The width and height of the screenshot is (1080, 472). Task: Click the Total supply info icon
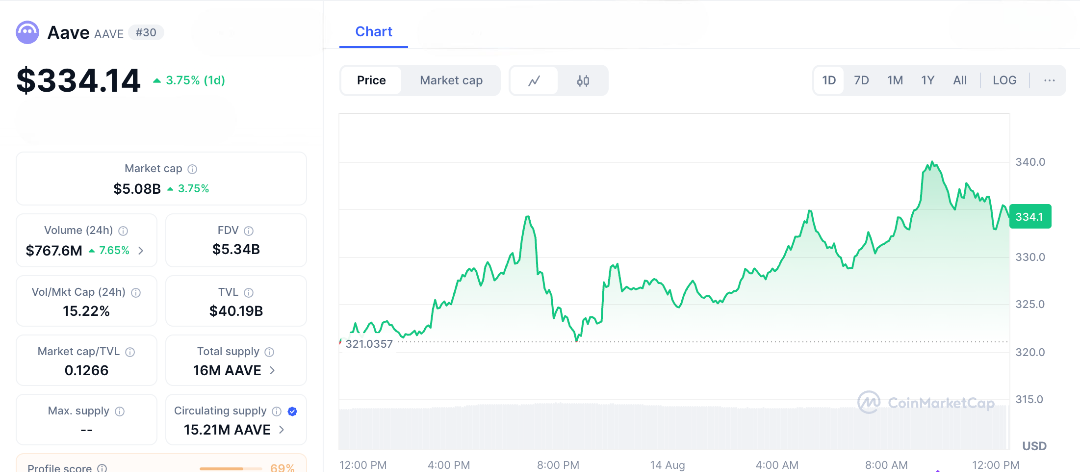point(269,352)
